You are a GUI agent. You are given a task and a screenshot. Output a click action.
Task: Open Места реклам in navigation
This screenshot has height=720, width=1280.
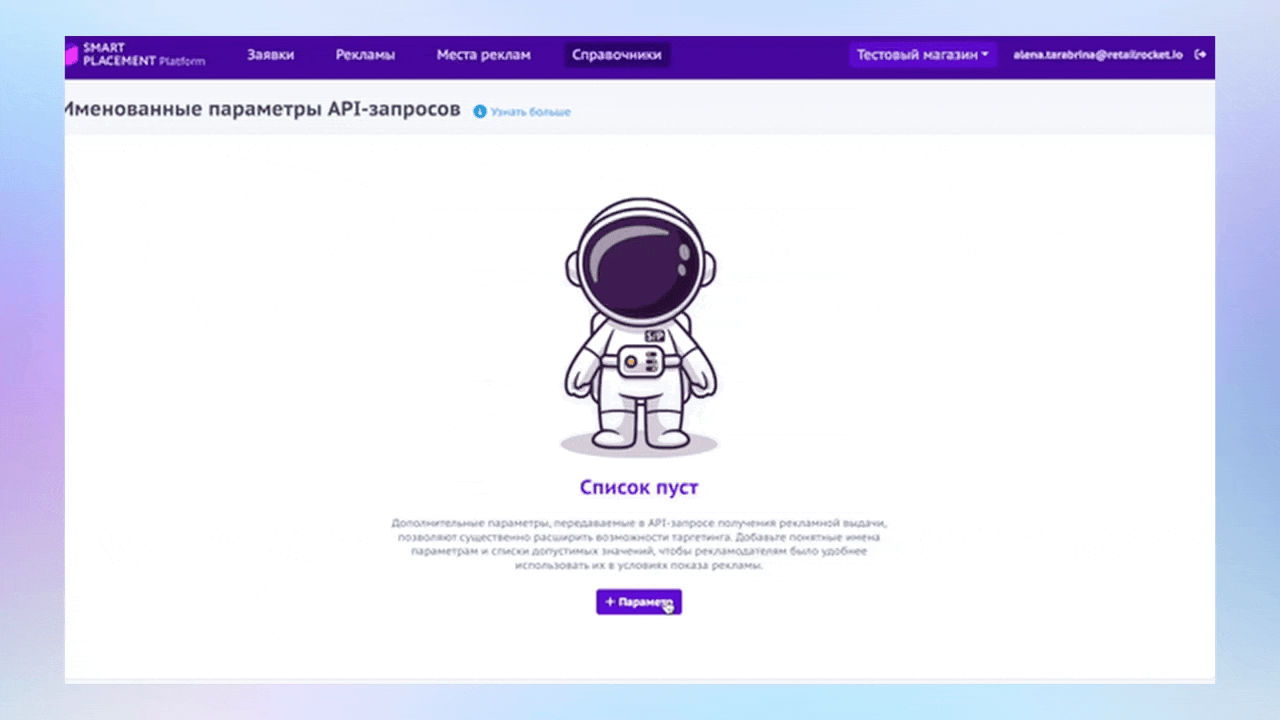click(483, 55)
